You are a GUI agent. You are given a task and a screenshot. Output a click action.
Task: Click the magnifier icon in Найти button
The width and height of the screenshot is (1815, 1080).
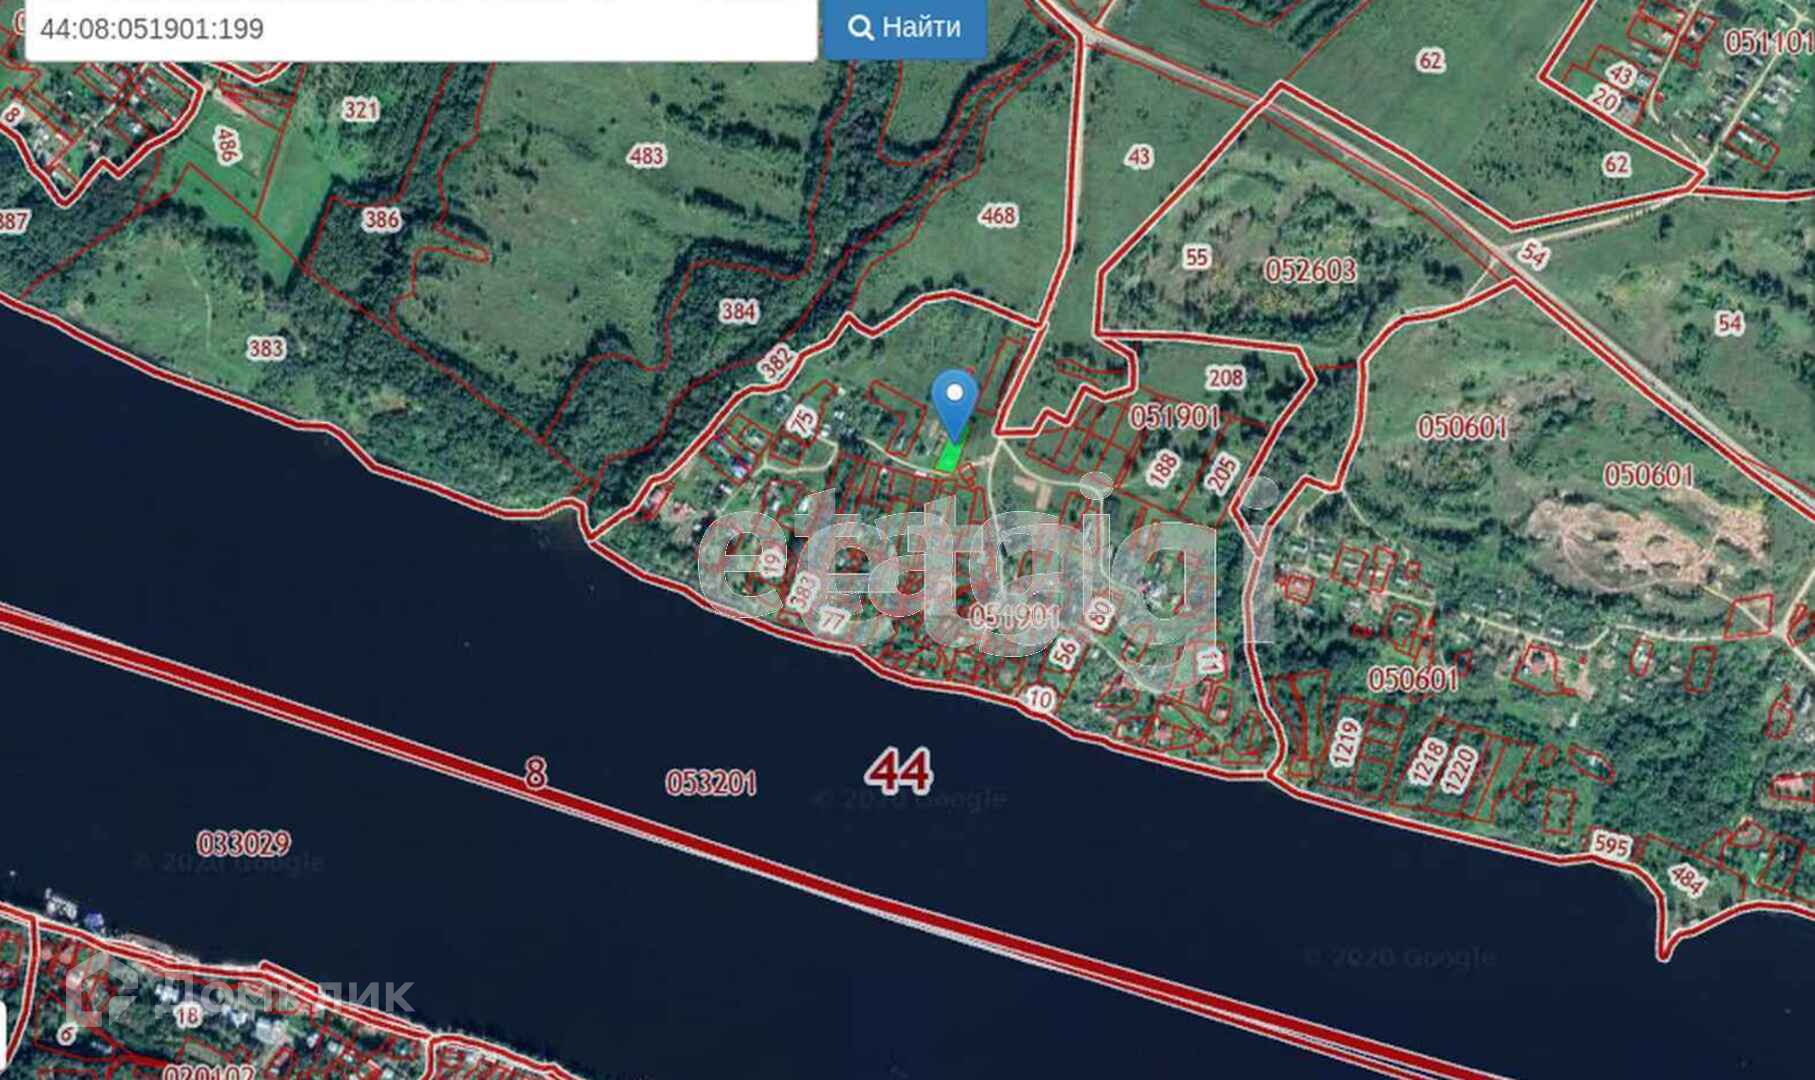[x=860, y=28]
